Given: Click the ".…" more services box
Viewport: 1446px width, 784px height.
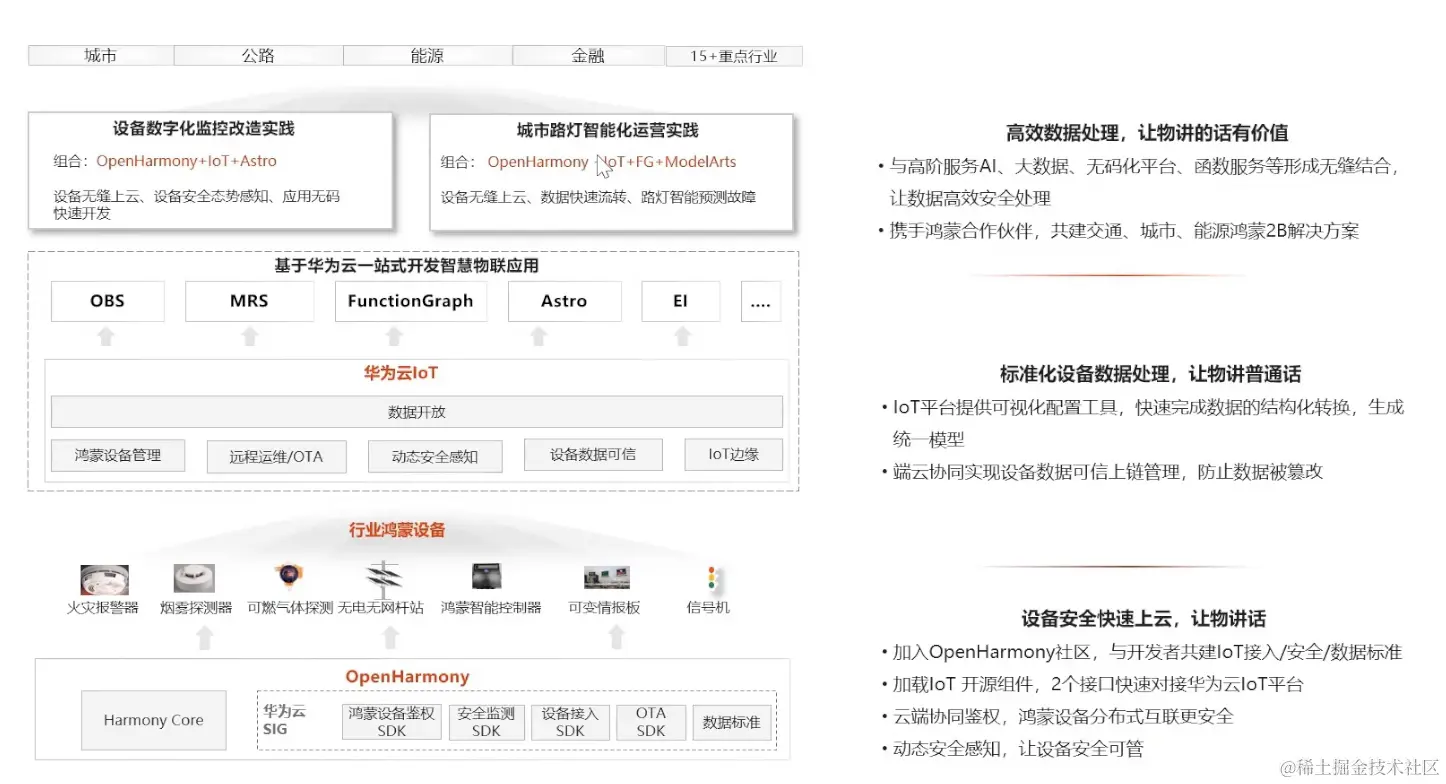Looking at the screenshot, I should pos(760,301).
